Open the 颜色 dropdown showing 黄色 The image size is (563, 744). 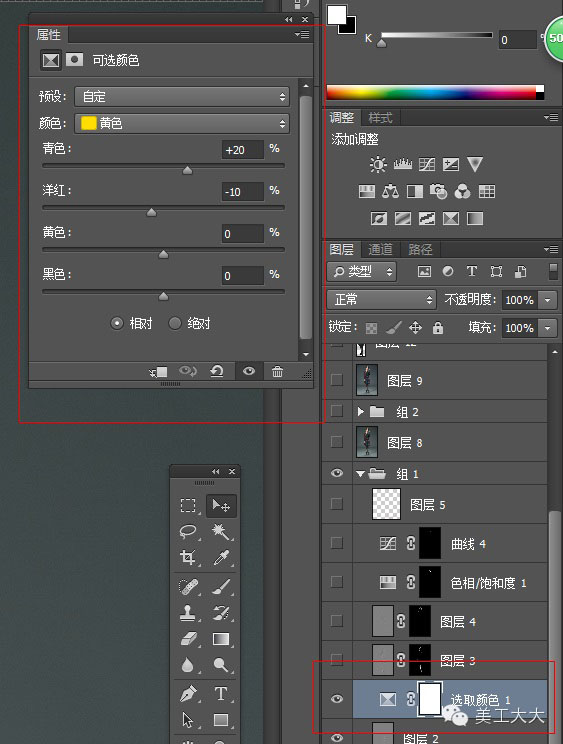tap(182, 123)
